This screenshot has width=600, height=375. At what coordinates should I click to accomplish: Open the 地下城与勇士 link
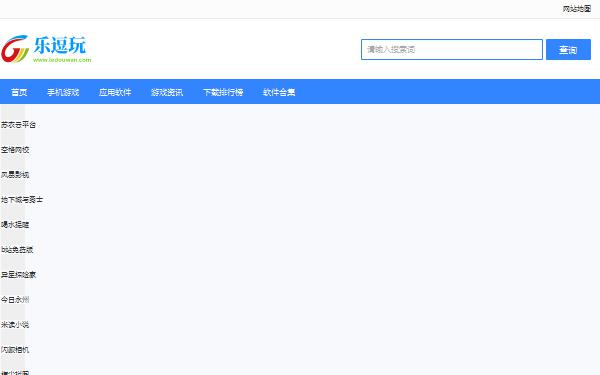pos(22,200)
